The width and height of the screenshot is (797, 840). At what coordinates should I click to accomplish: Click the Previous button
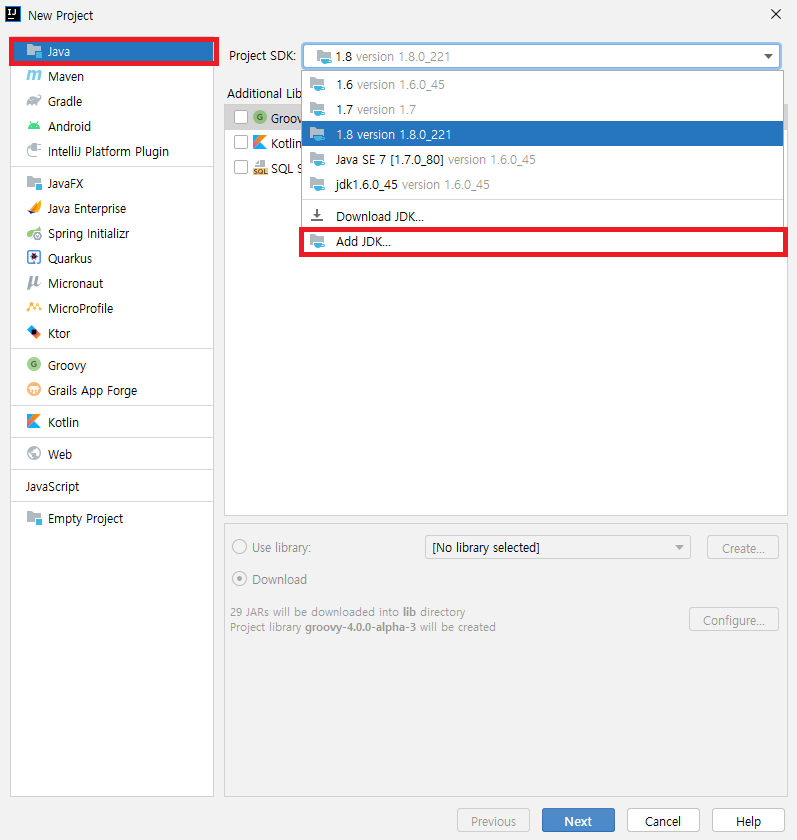click(x=493, y=821)
